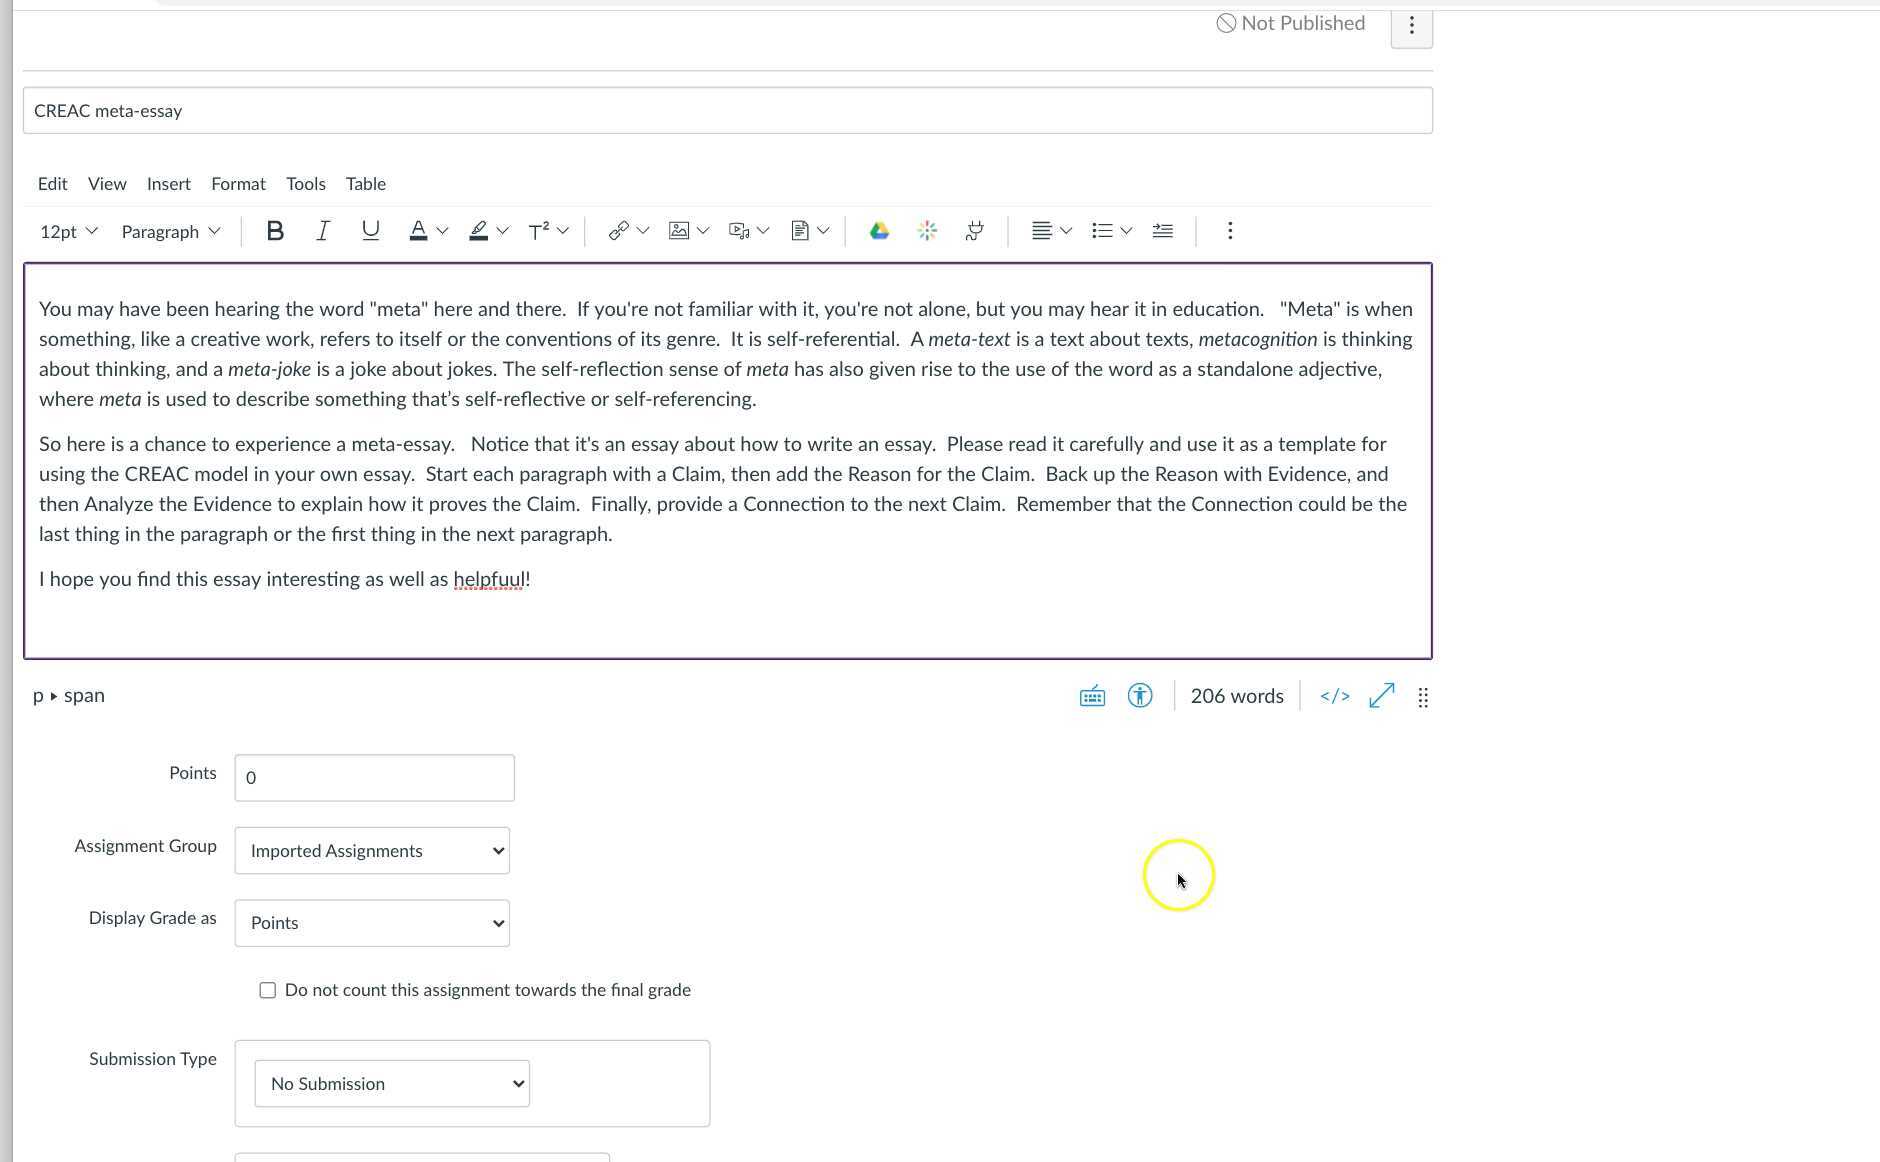Open the HTML code editor view
This screenshot has height=1162, width=1880.
[x=1334, y=696]
